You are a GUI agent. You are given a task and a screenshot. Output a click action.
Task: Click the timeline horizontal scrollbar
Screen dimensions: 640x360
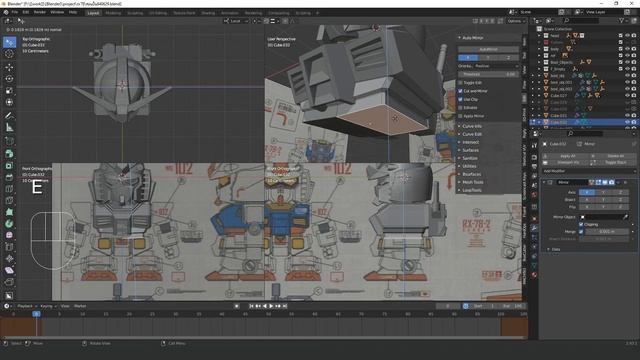click(x=263, y=338)
